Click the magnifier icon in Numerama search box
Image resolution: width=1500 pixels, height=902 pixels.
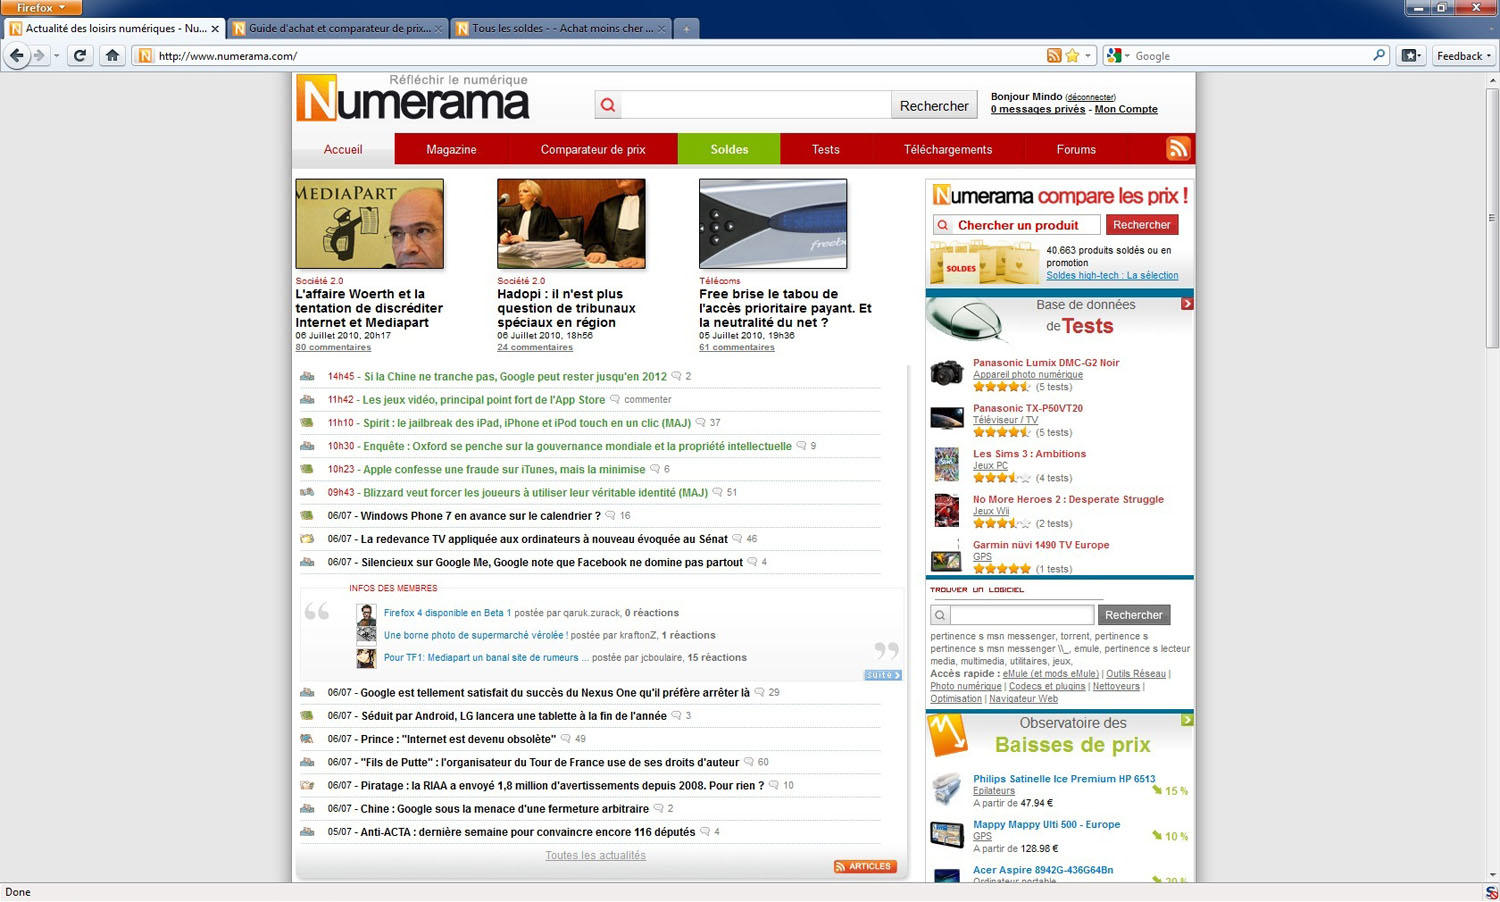[x=608, y=105]
